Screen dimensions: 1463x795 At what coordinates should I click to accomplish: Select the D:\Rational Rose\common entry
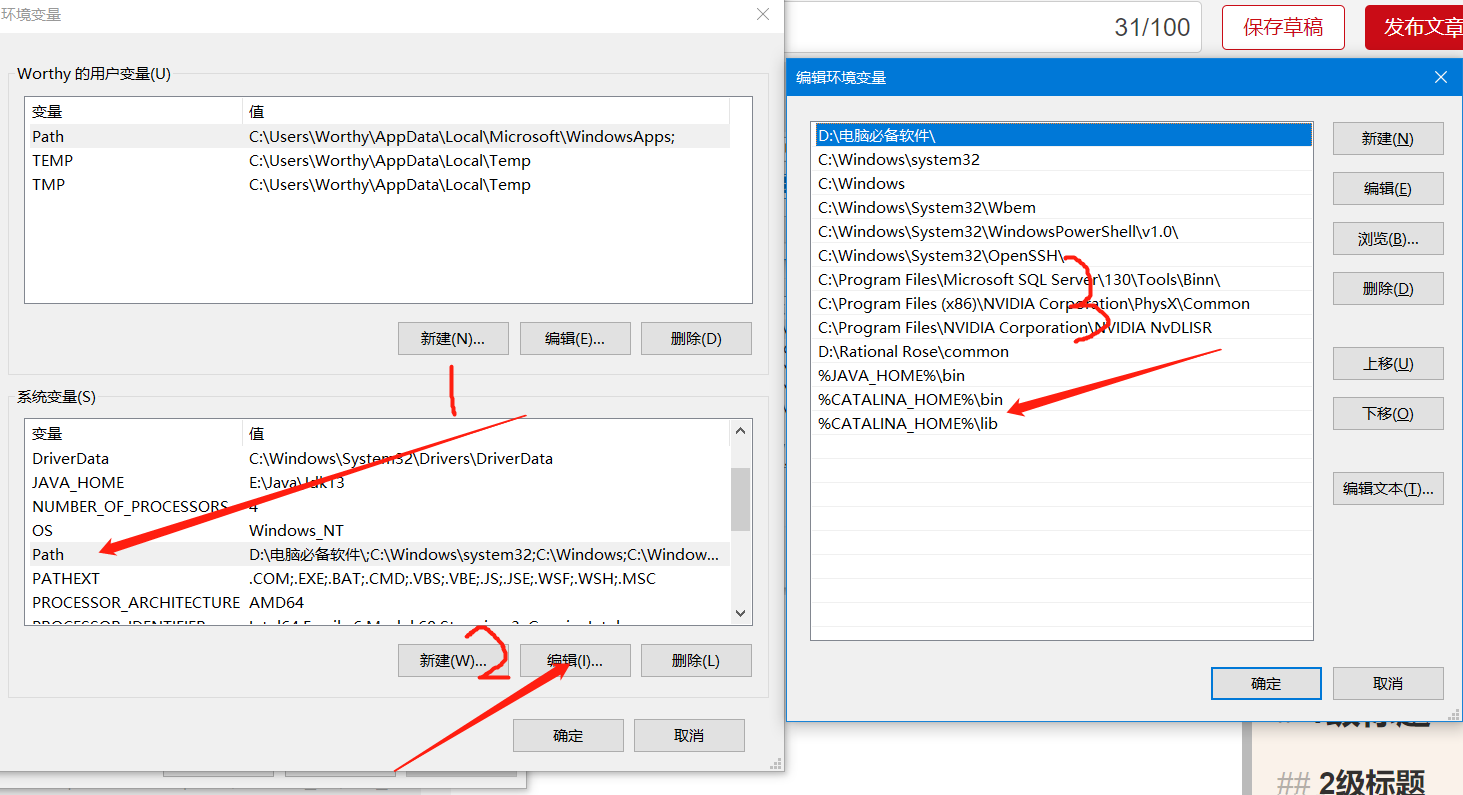pyautogui.click(x=1062, y=351)
